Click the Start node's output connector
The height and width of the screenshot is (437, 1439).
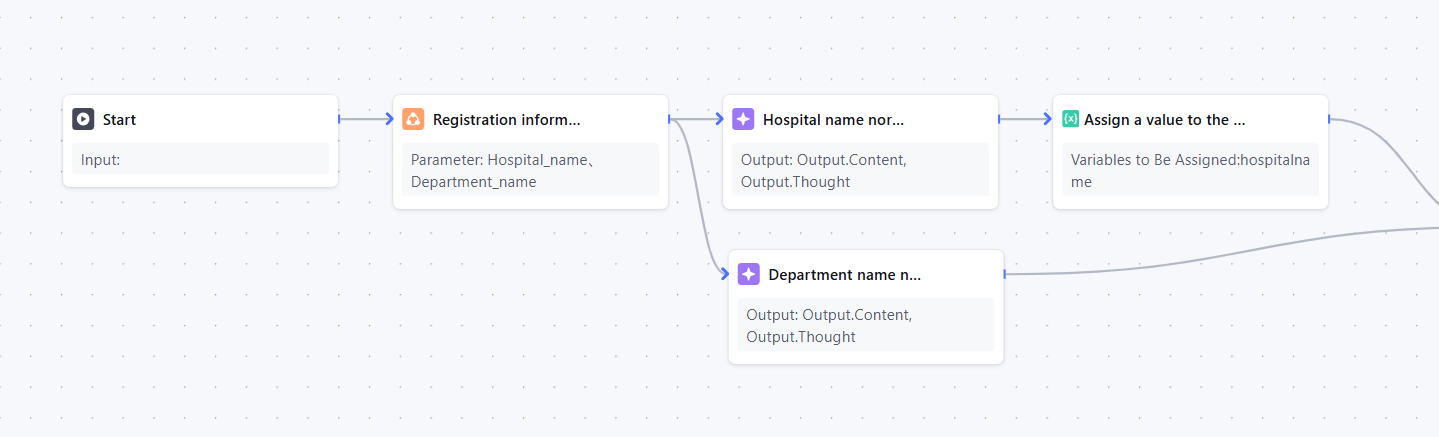tap(339, 119)
